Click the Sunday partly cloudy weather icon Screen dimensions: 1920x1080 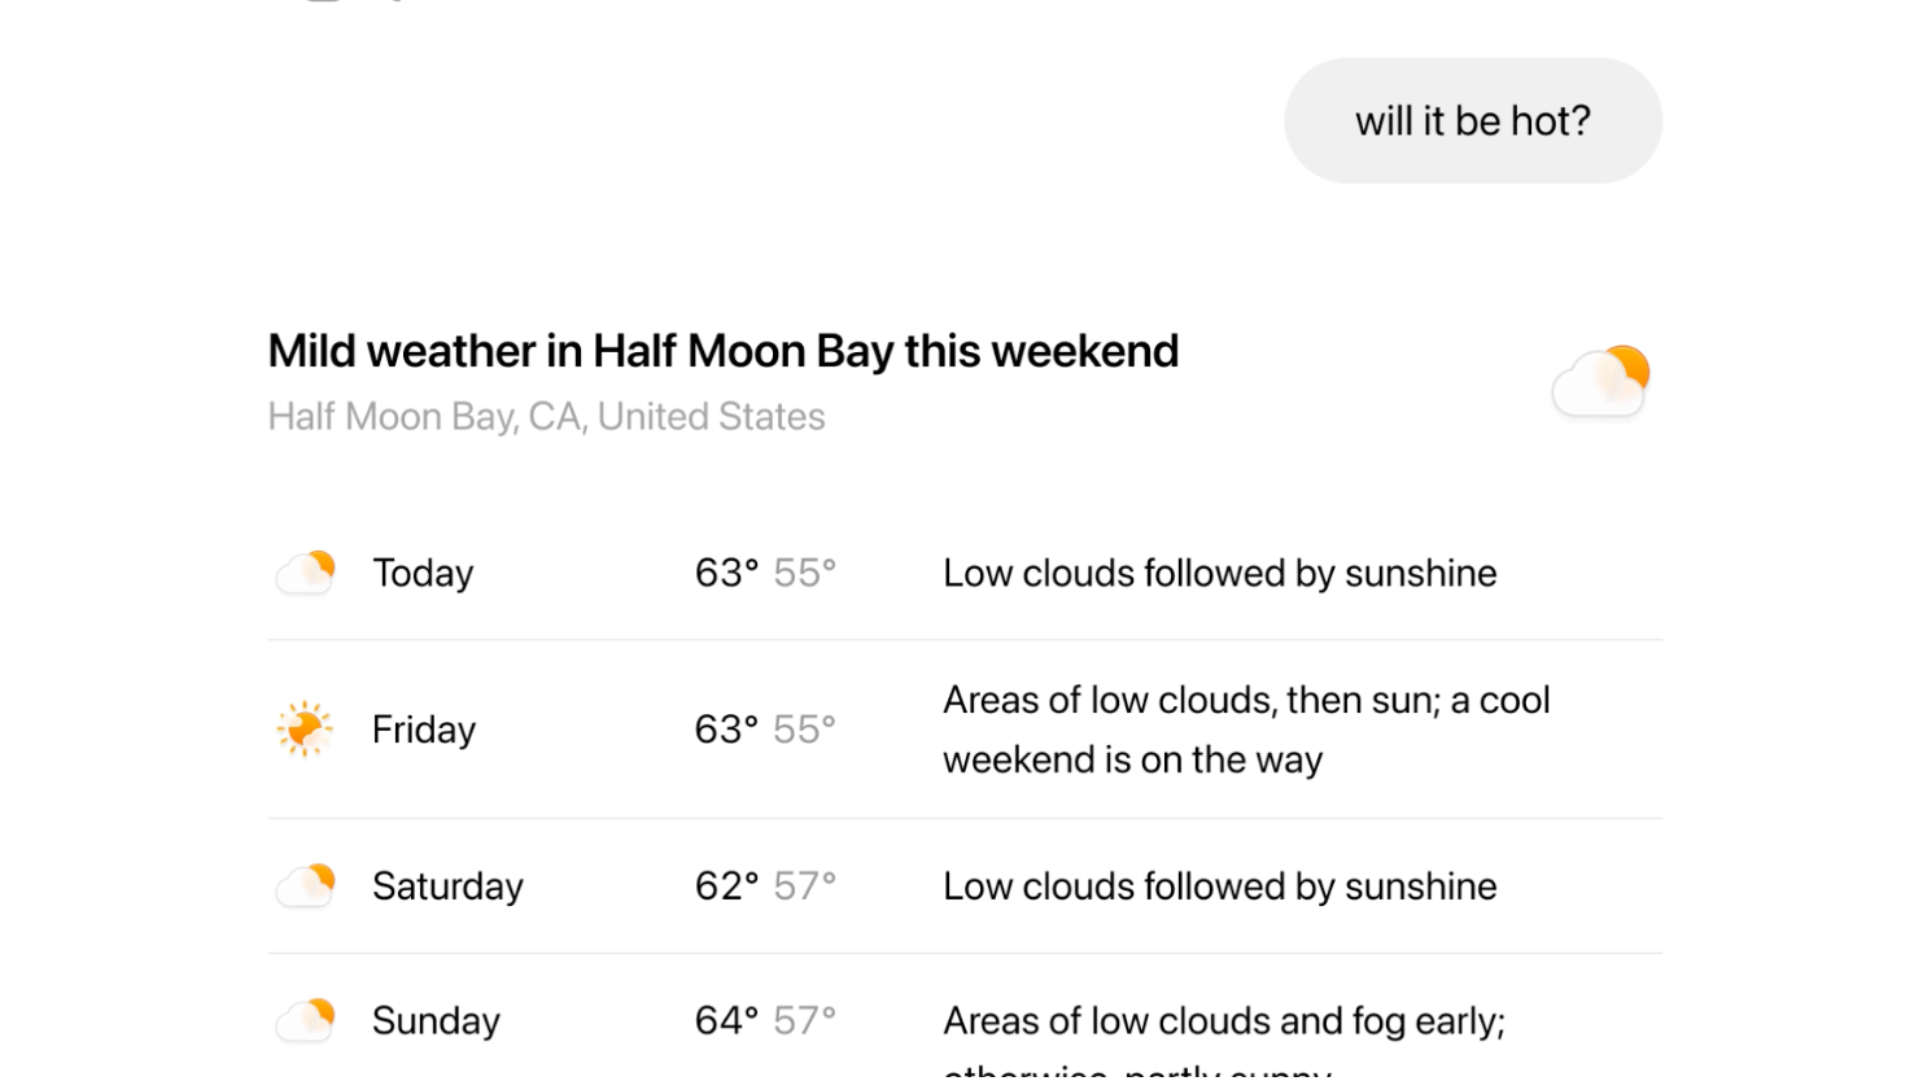(x=305, y=1021)
